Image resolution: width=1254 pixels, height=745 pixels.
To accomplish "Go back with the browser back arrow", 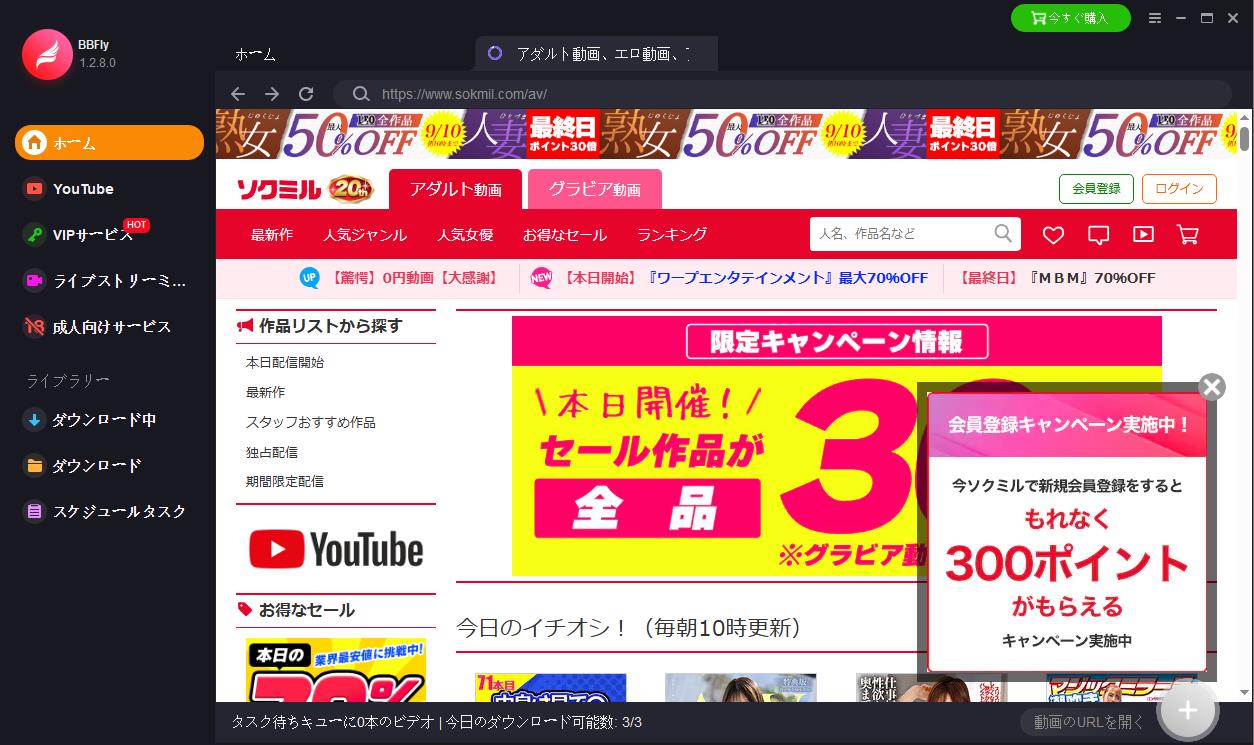I will point(237,94).
